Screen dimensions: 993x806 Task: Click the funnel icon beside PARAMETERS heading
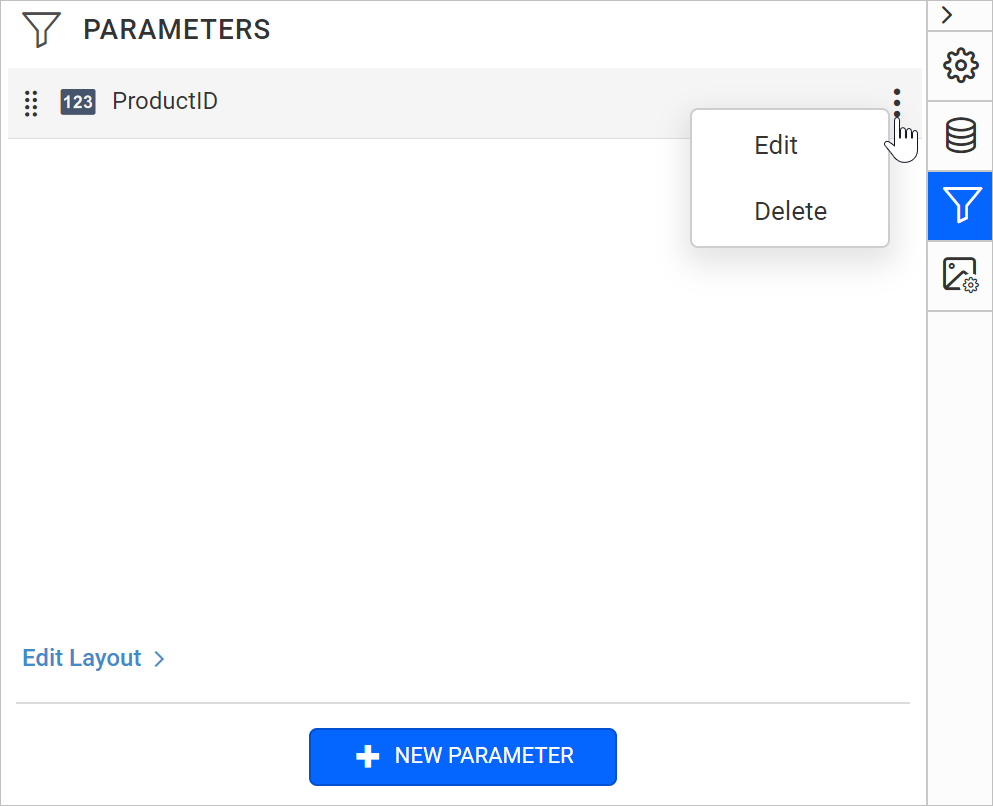tap(41, 30)
